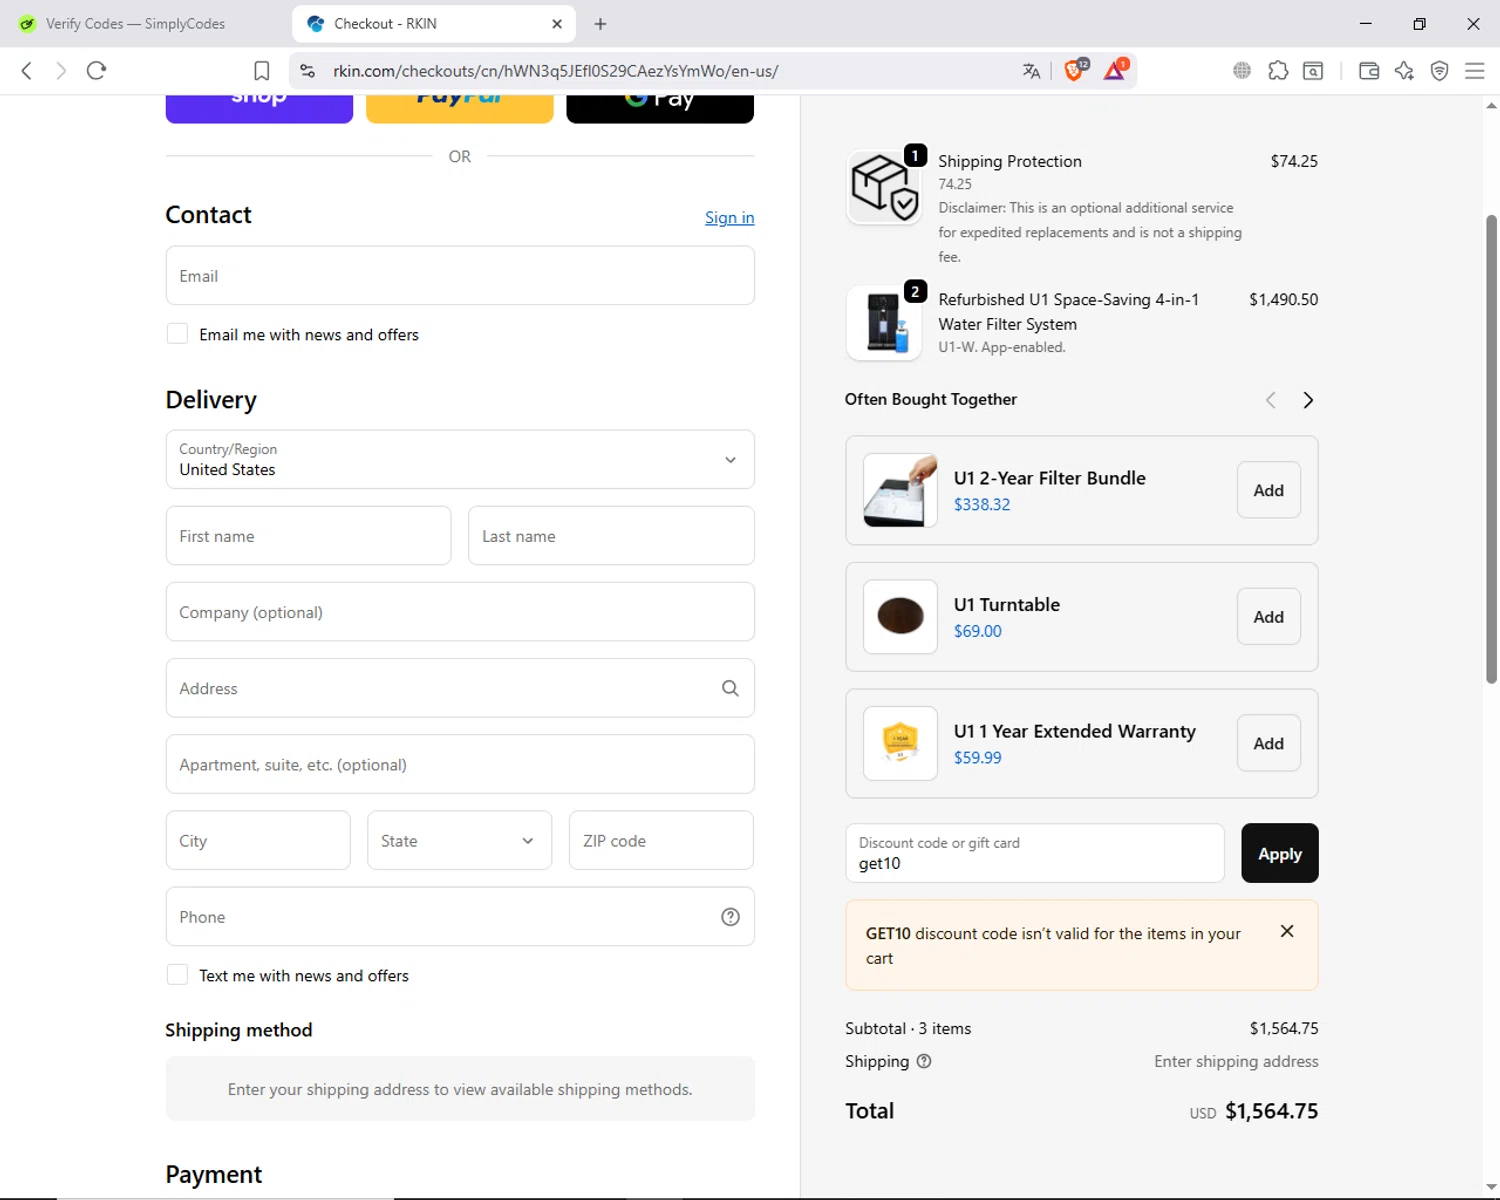Open the extensions puzzle icon
Screen dimensions: 1500x1200
pyautogui.click(x=1278, y=71)
